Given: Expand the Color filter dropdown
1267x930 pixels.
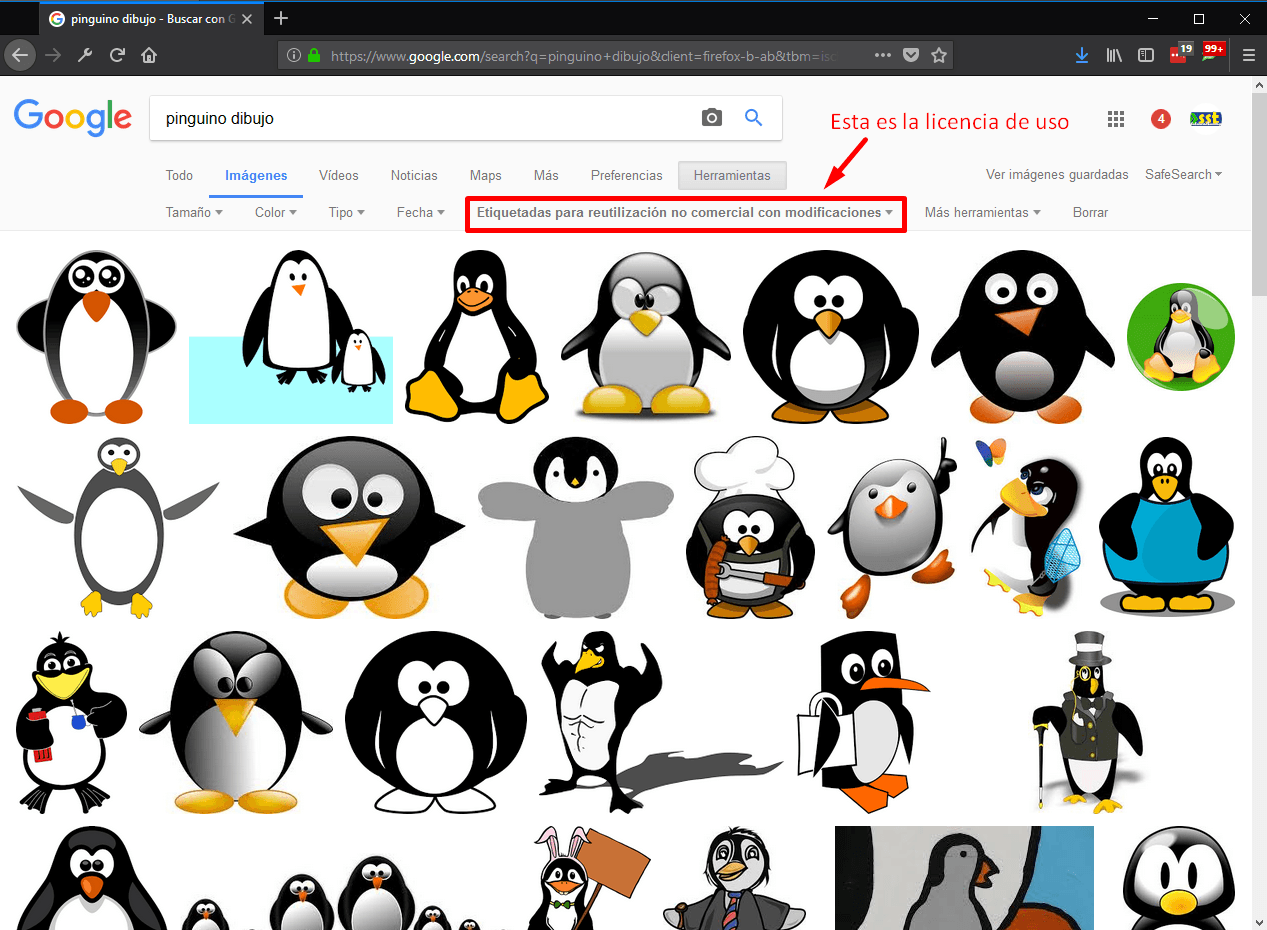Looking at the screenshot, I should pyautogui.click(x=276, y=212).
